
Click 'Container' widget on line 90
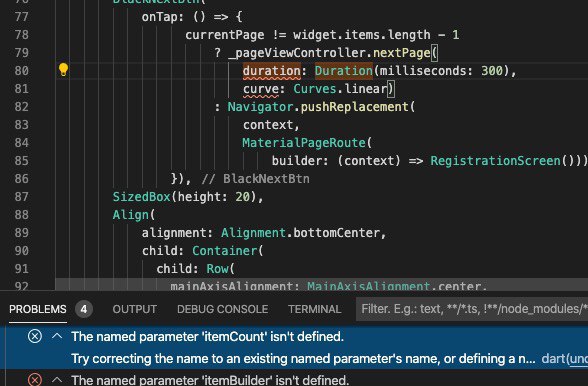pyautogui.click(x=224, y=251)
